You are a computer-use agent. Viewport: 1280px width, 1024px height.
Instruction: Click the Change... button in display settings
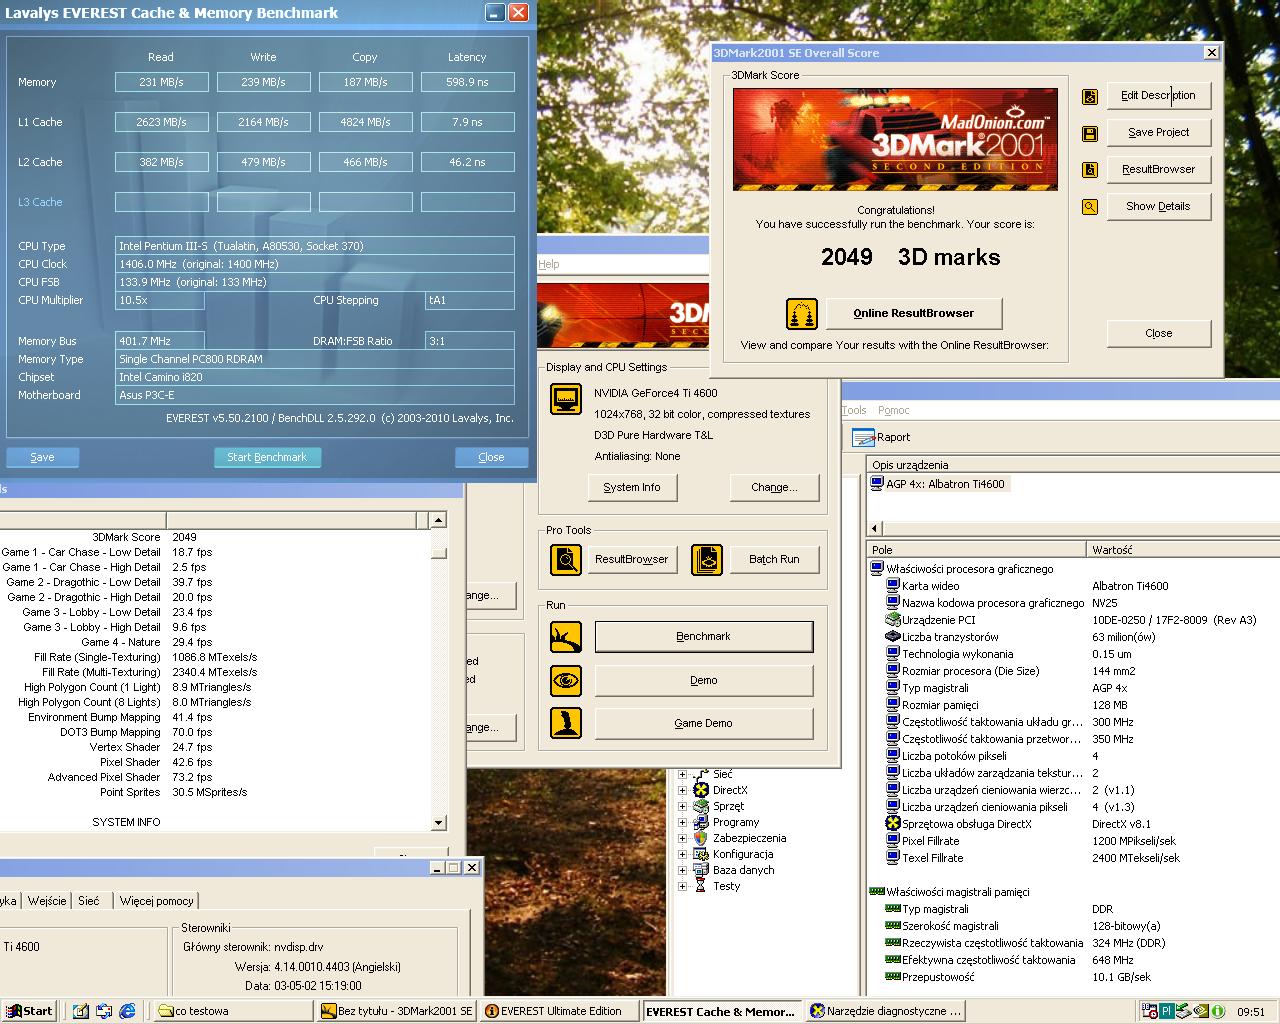[774, 487]
